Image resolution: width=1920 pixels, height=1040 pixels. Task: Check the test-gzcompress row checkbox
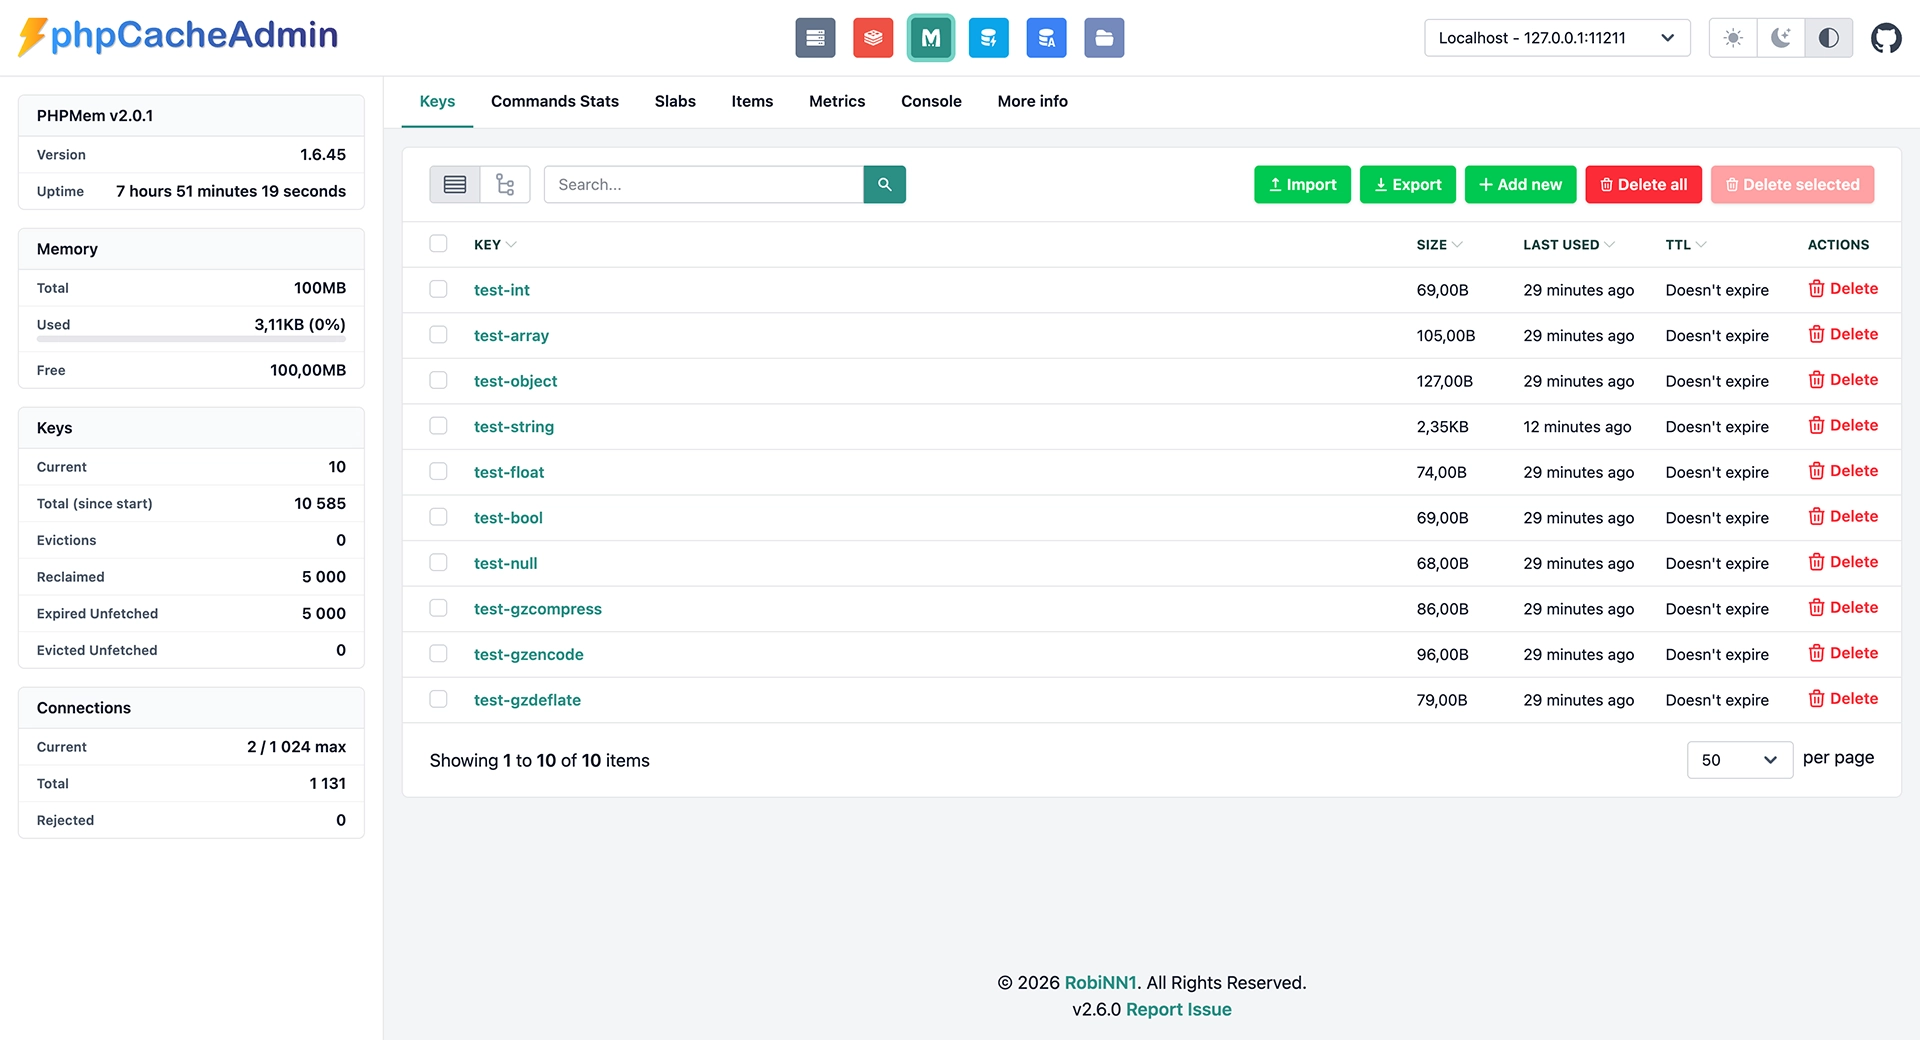438,607
